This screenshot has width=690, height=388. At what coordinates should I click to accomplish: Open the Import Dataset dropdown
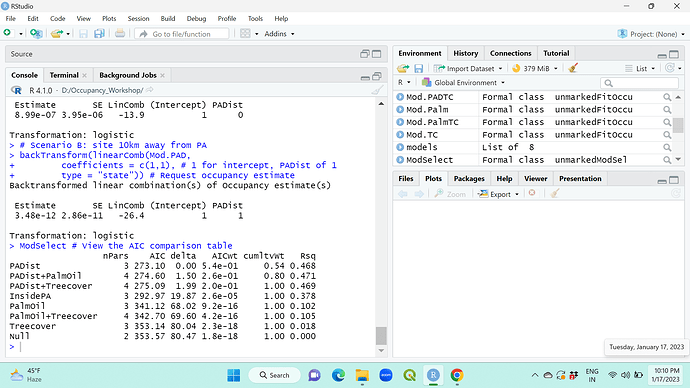point(468,69)
